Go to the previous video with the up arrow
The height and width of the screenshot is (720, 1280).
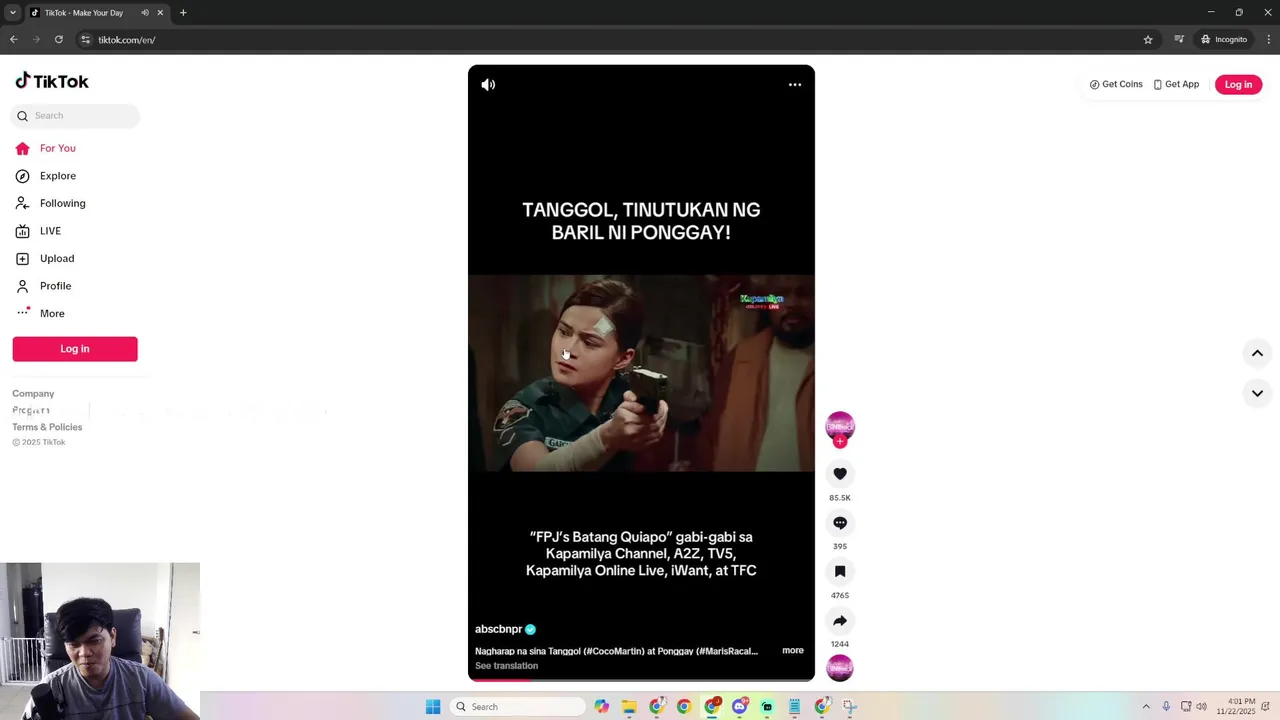tap(1257, 353)
